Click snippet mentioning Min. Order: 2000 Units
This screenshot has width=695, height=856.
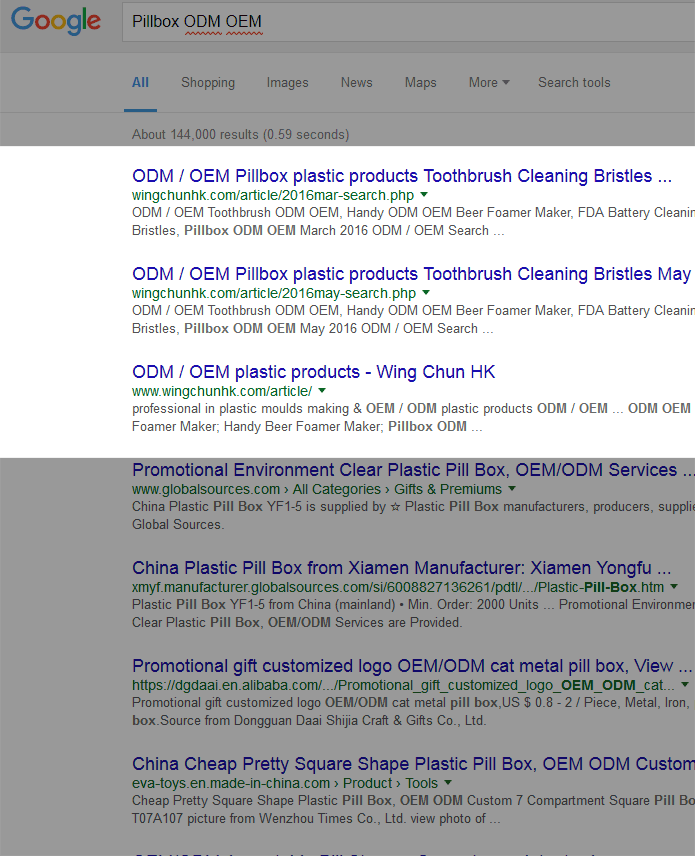point(413,613)
